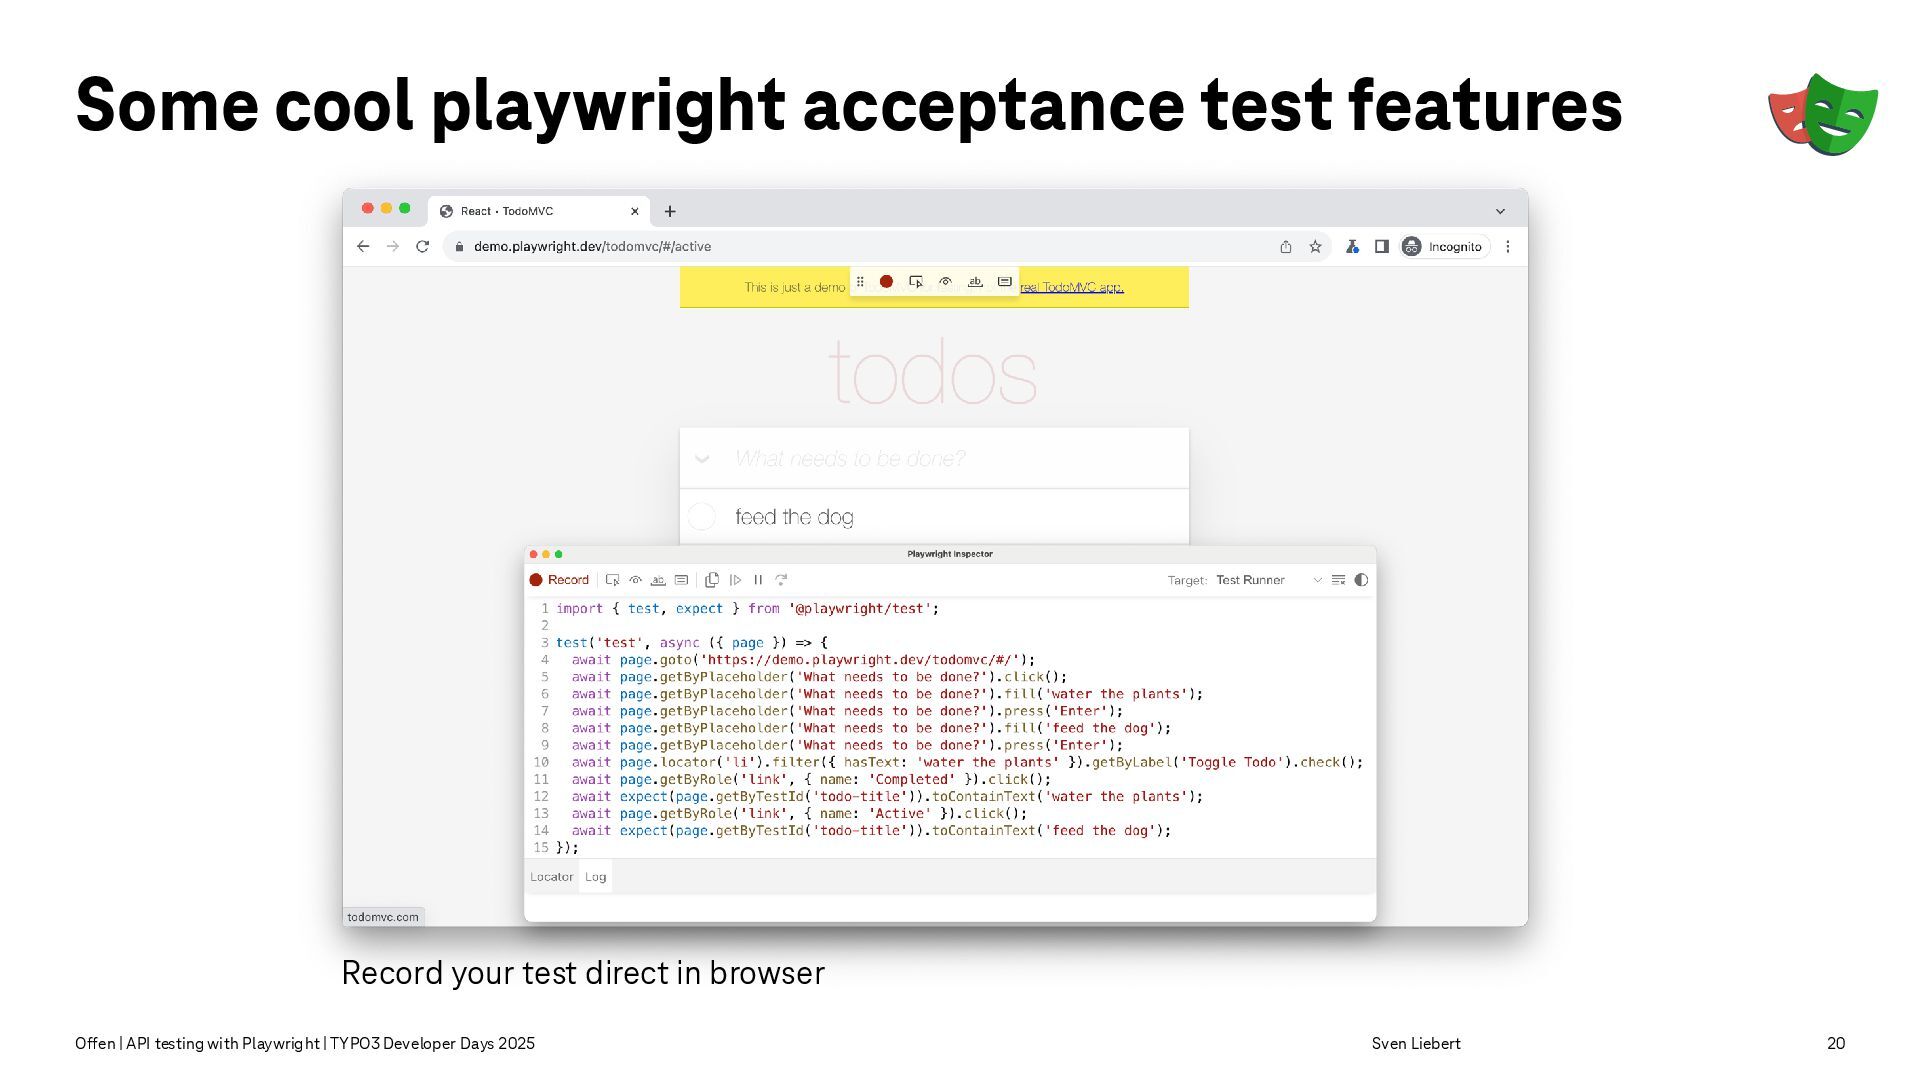Click code line 1 import statement
The image size is (1920, 1080).
748,608
